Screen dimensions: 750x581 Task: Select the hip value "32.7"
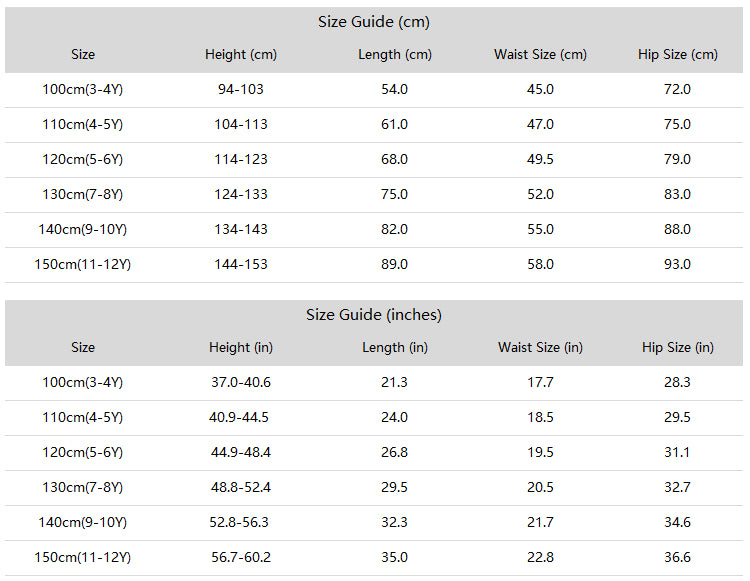pos(678,487)
